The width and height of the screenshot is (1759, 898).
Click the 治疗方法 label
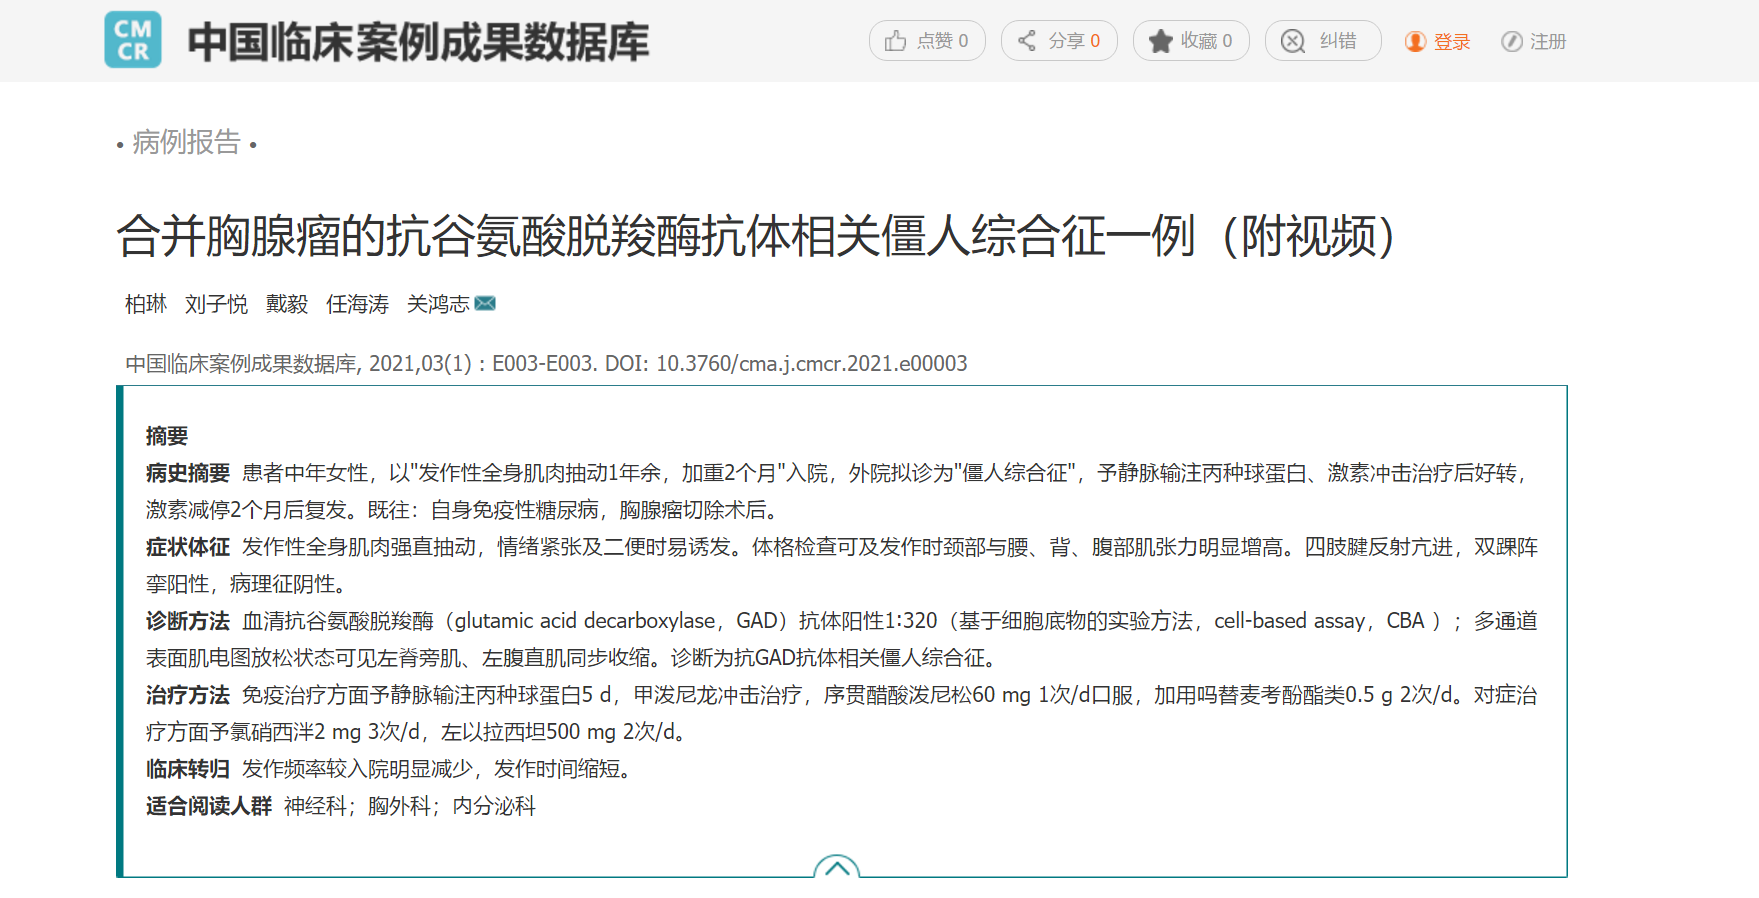click(x=188, y=695)
